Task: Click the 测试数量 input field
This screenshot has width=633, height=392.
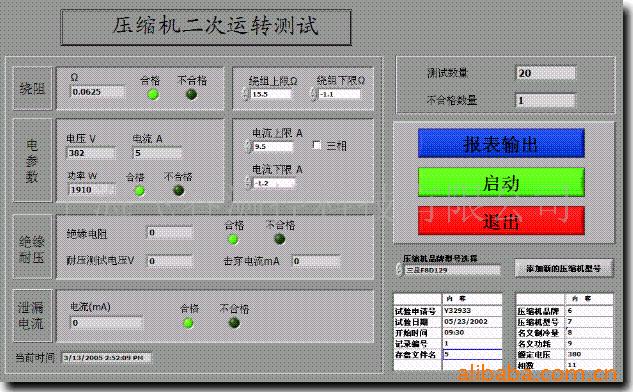Action: (x=546, y=73)
